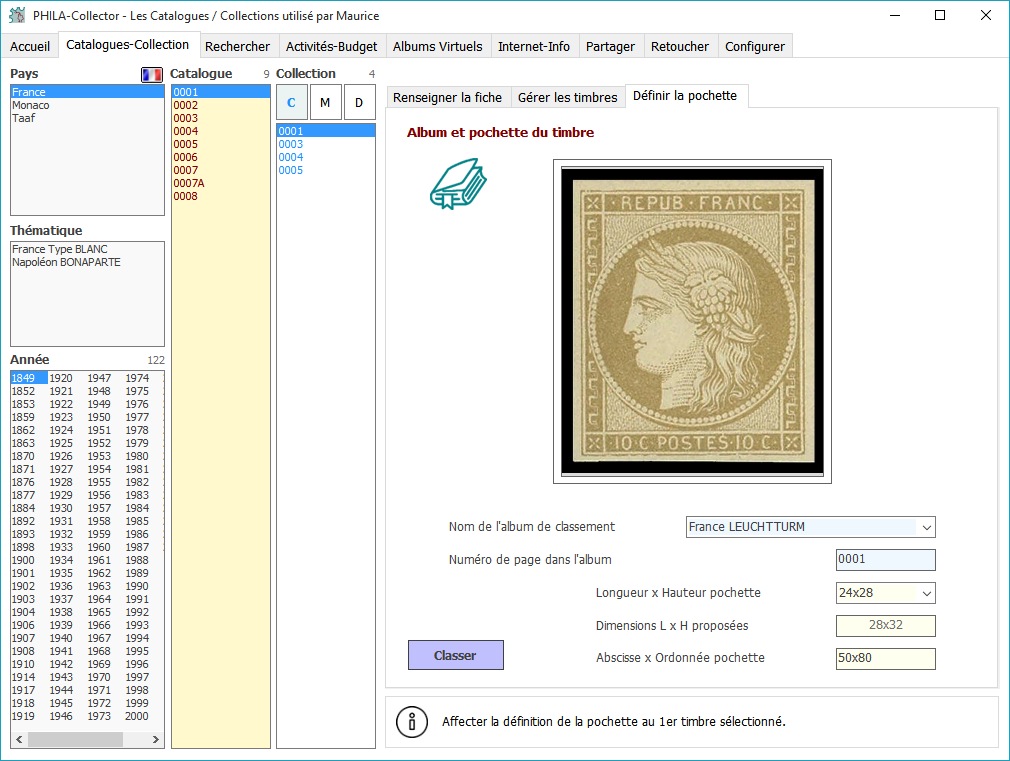Viewport: 1010px width, 761px height.
Task: Toggle the M collection filter button
Action: point(325,102)
